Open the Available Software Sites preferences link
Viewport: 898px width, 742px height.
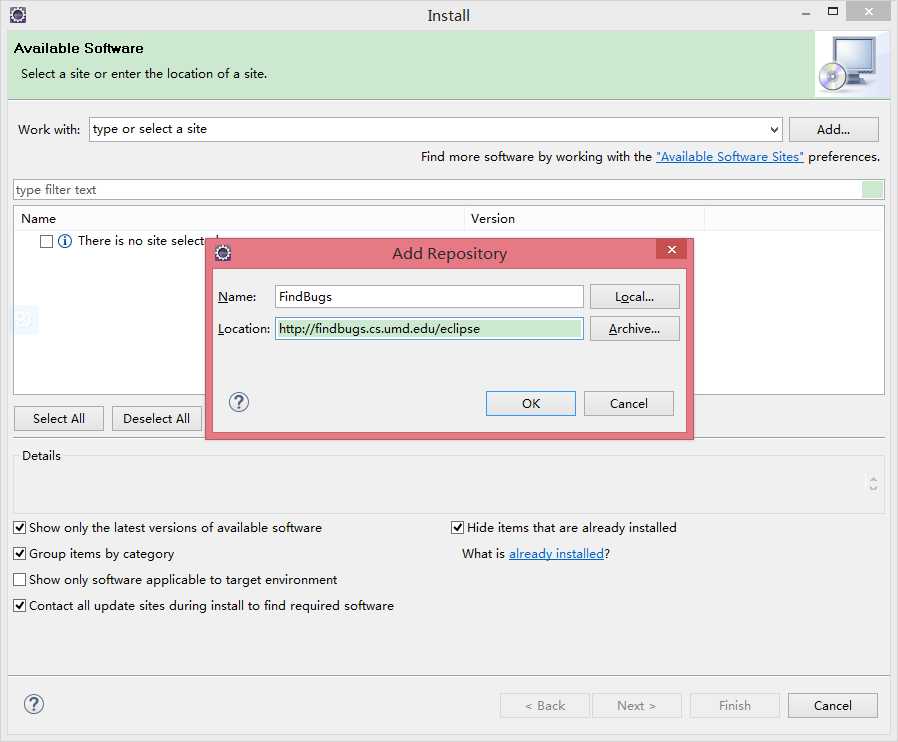[730, 157]
